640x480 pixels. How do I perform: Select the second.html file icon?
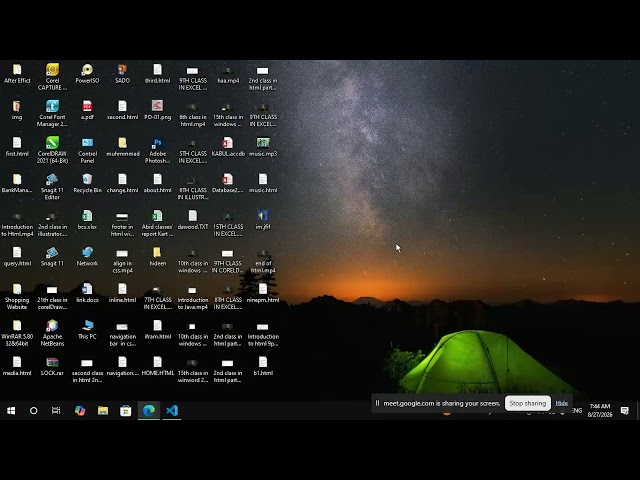point(122,111)
